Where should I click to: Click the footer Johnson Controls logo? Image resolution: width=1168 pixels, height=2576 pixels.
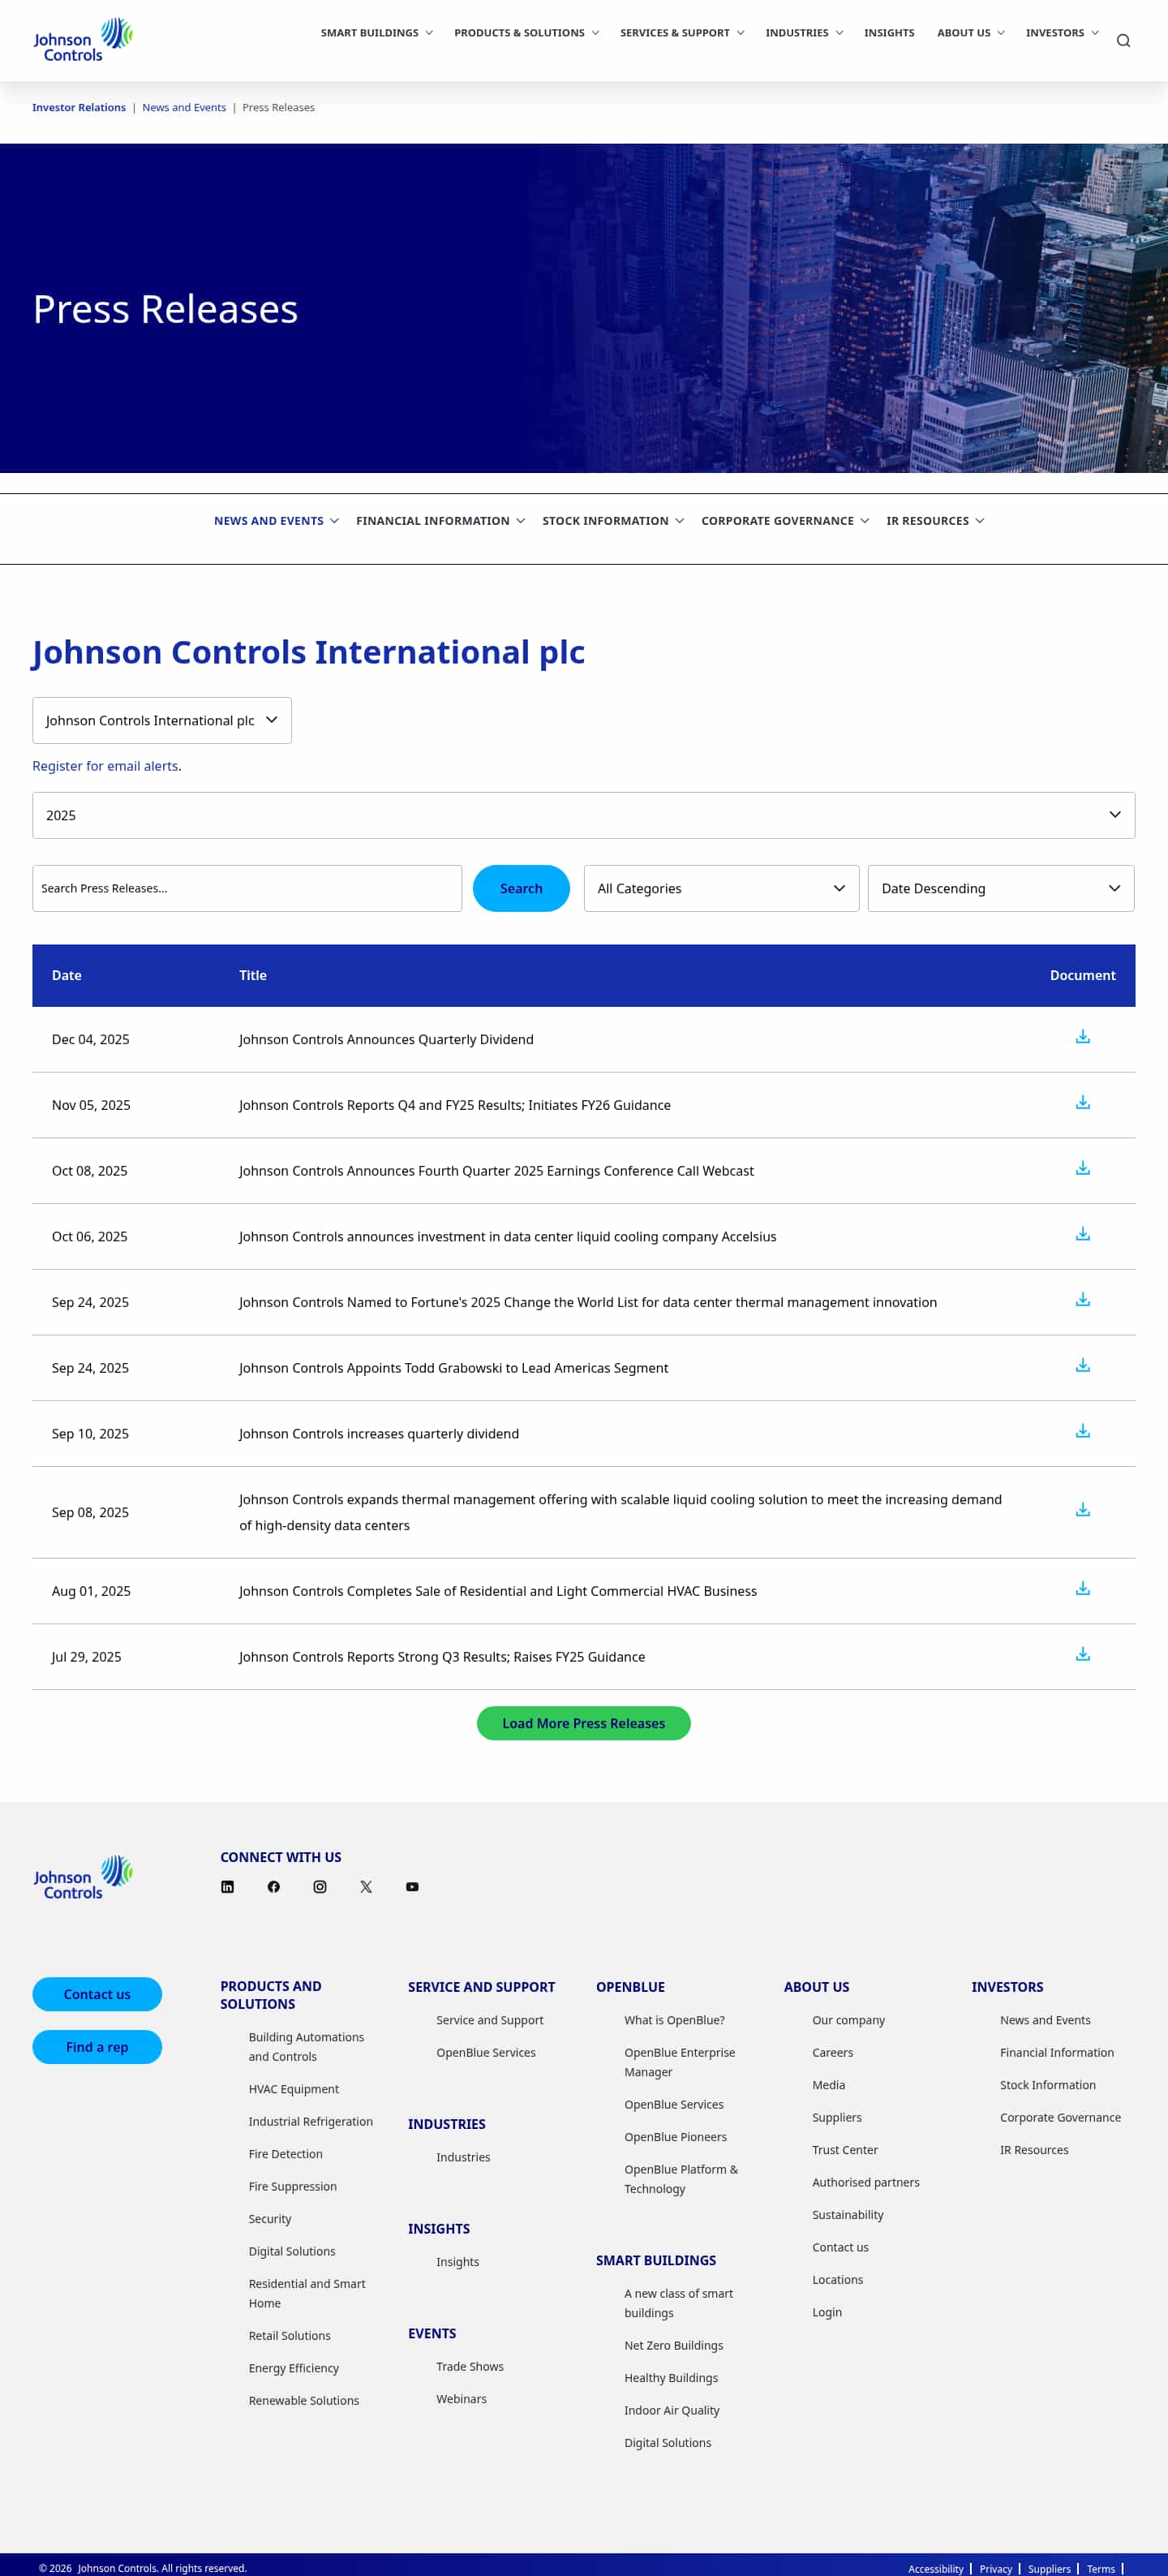[83, 1878]
